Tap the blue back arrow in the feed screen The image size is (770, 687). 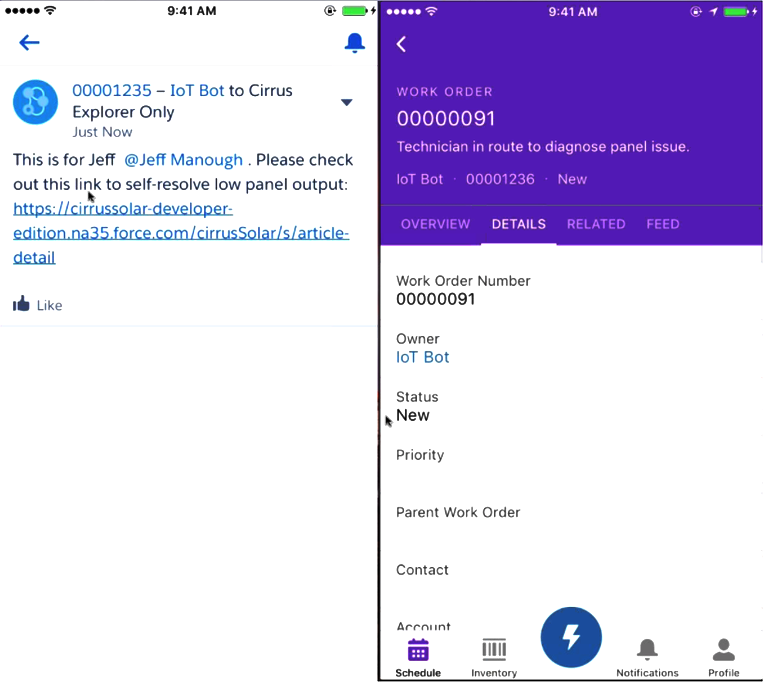click(x=29, y=43)
